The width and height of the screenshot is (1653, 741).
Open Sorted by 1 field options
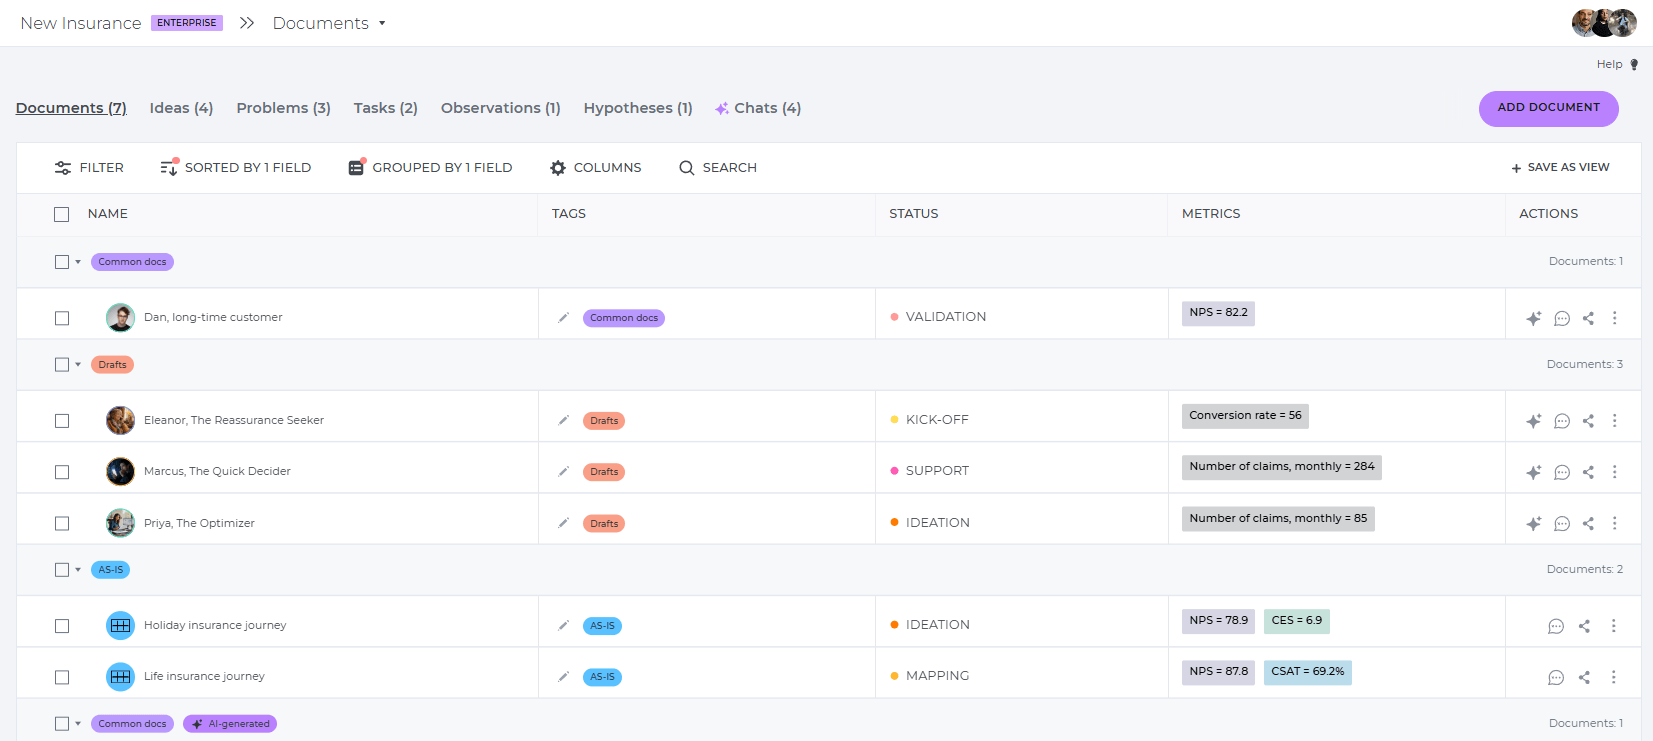[235, 168]
